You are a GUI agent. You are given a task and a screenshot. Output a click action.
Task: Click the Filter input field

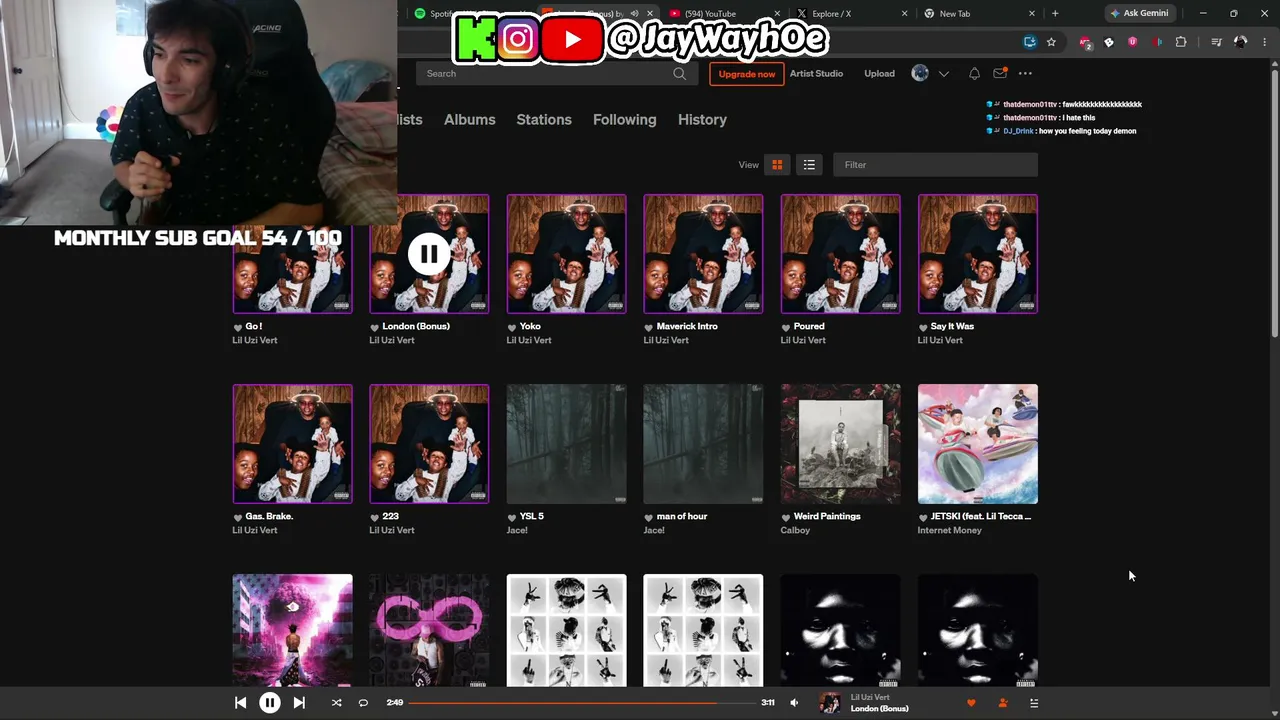click(x=935, y=165)
